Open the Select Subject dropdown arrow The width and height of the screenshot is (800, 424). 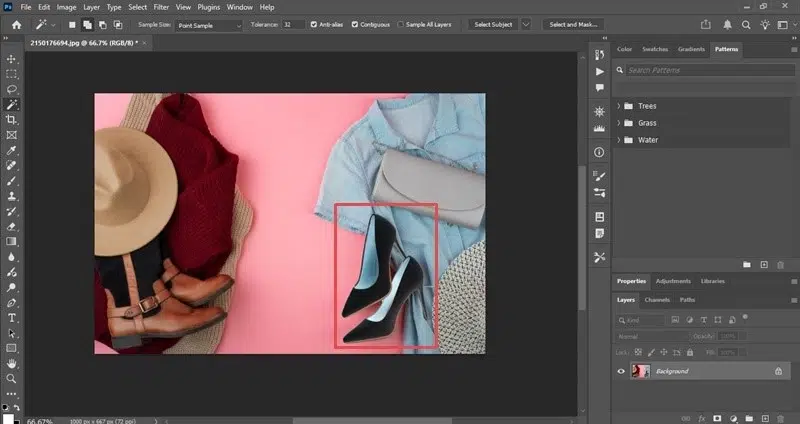point(526,24)
